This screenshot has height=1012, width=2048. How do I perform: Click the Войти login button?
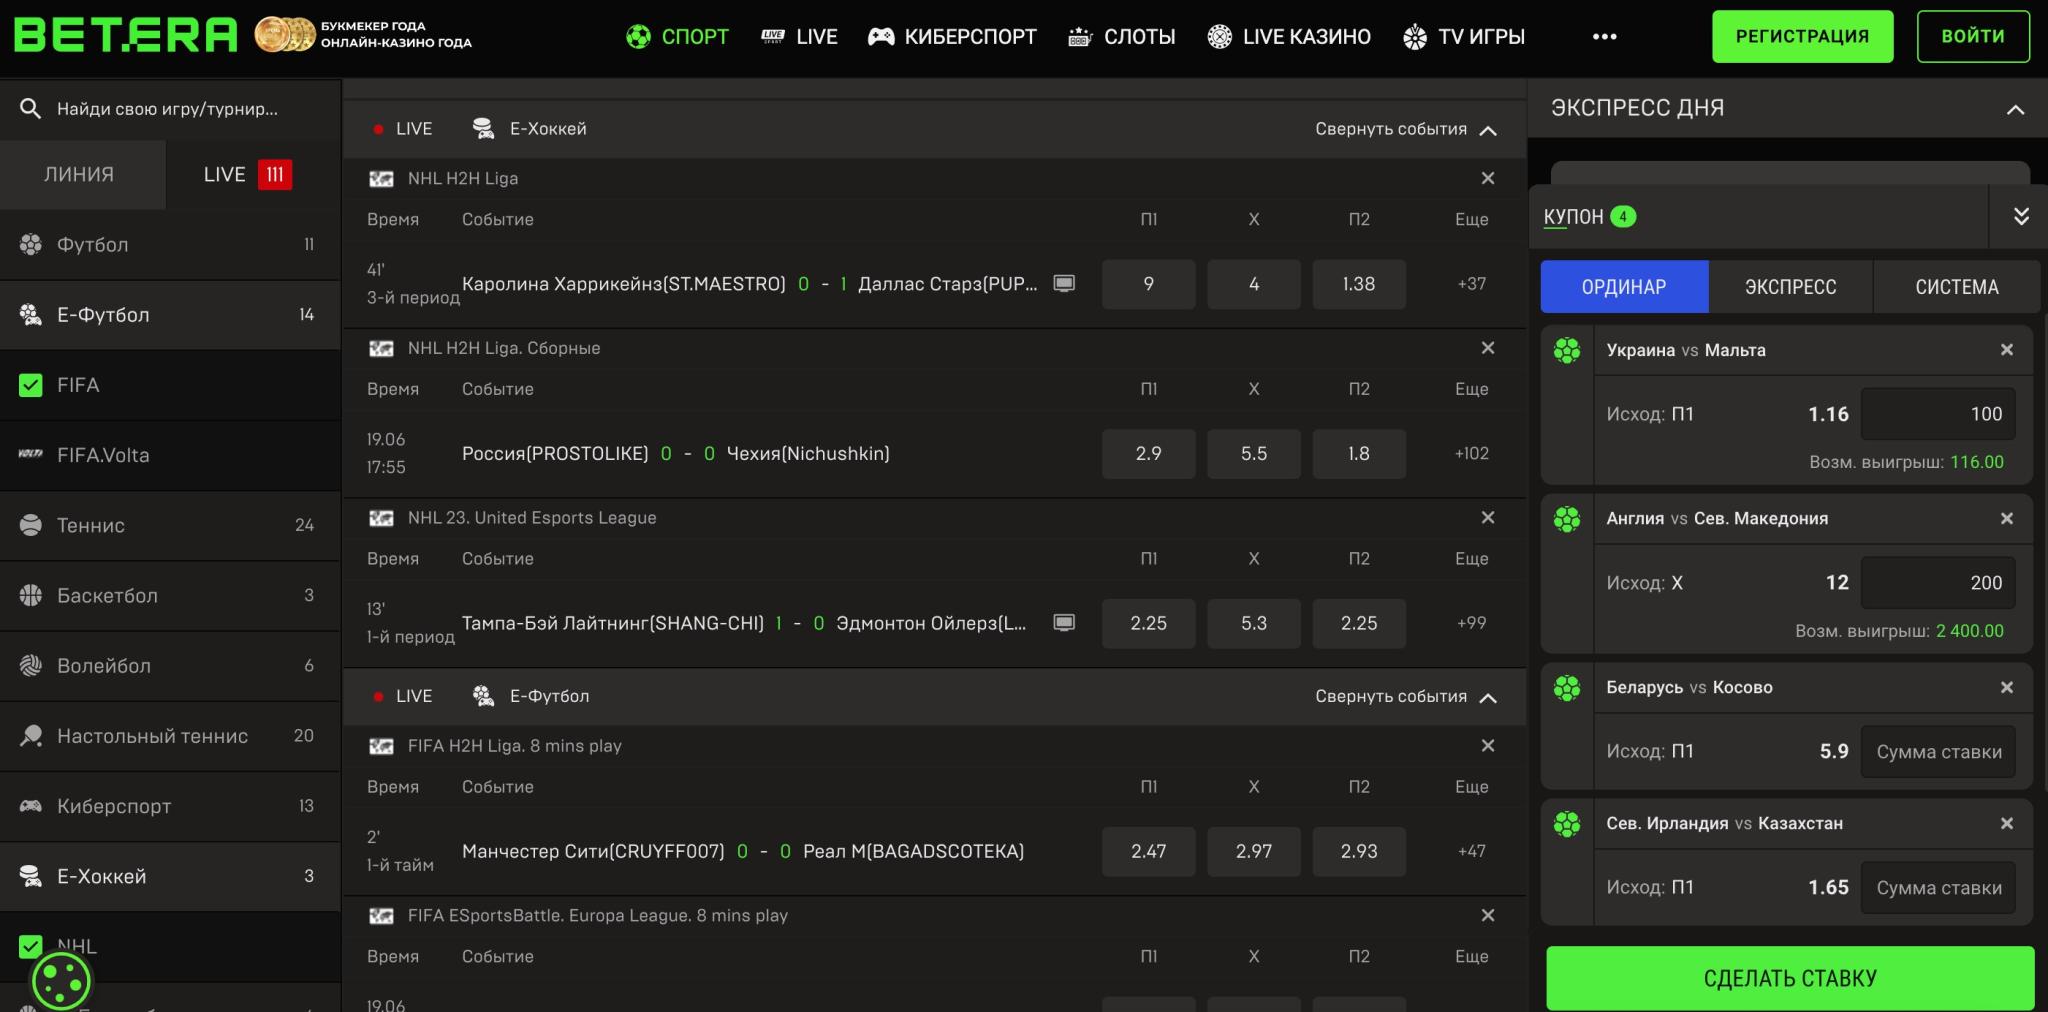tap(1972, 37)
